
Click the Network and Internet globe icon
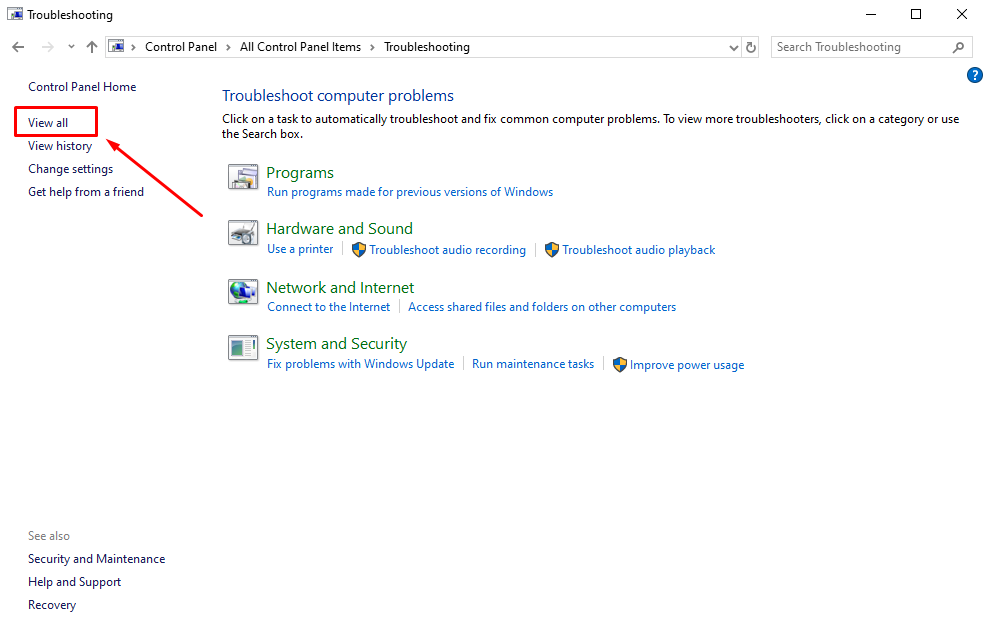[243, 292]
